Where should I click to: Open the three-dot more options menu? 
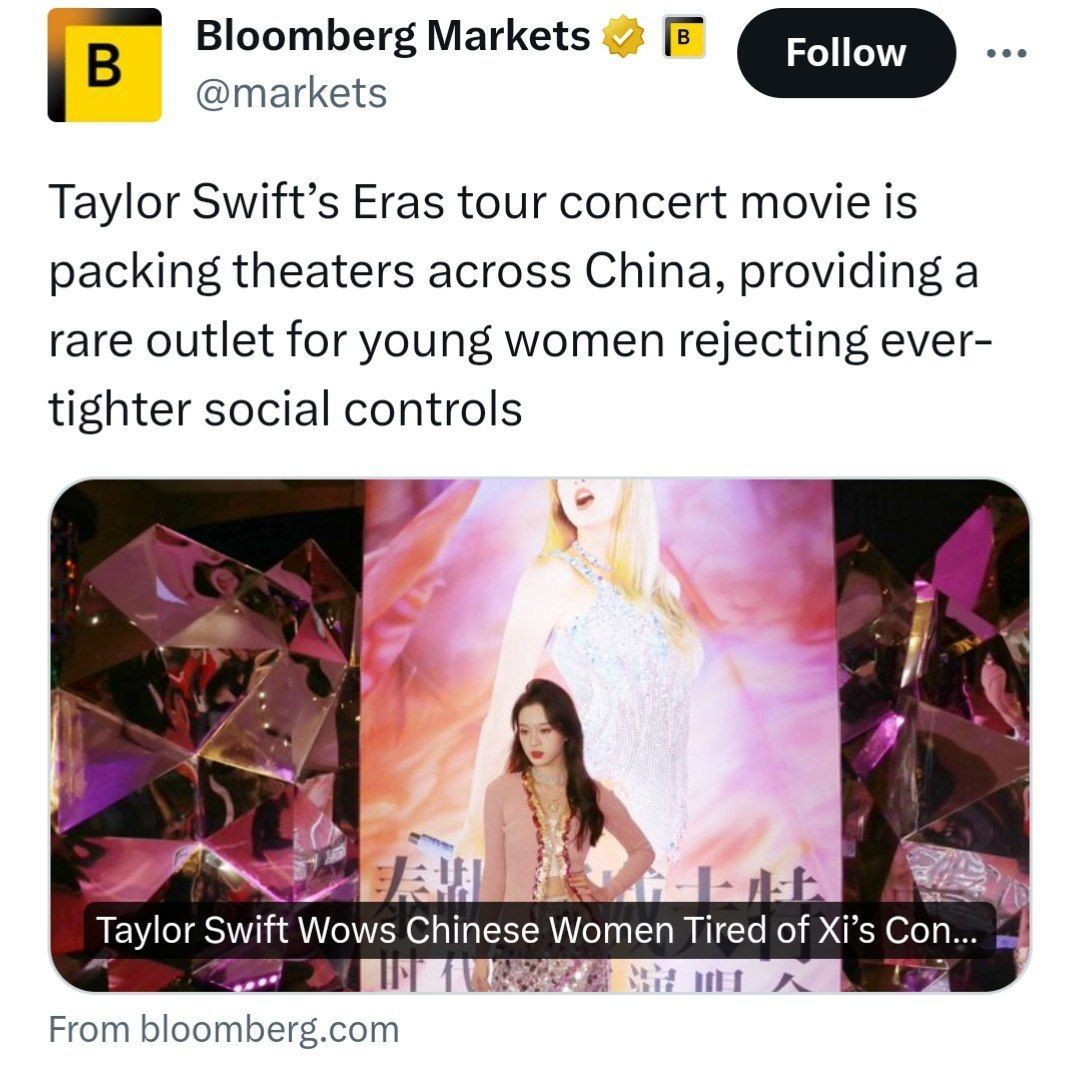click(1005, 54)
